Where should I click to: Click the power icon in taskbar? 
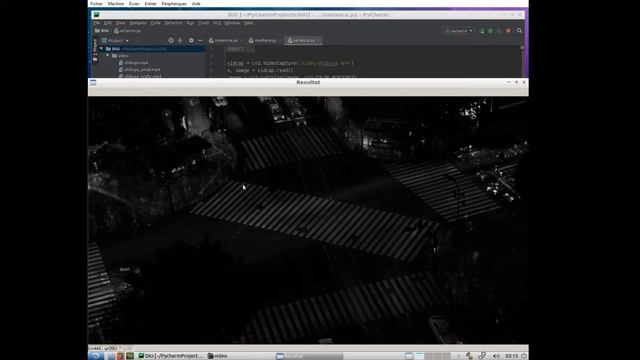click(524, 356)
